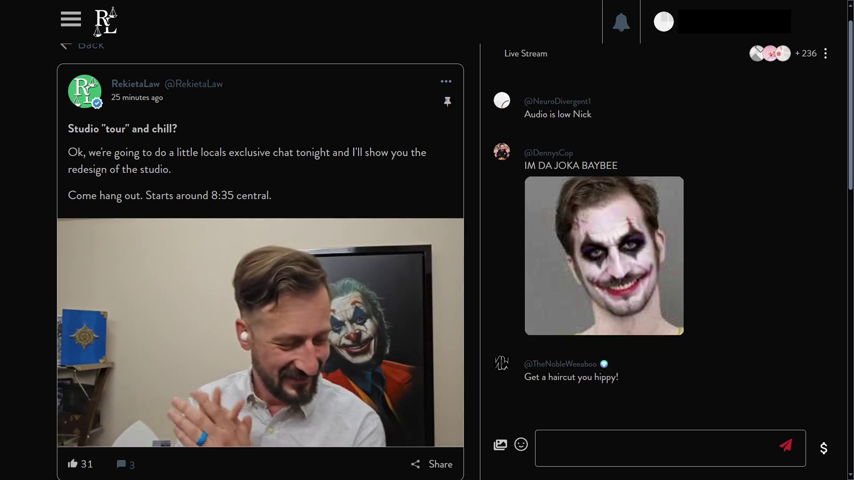Open the emoji picker

pos(521,445)
